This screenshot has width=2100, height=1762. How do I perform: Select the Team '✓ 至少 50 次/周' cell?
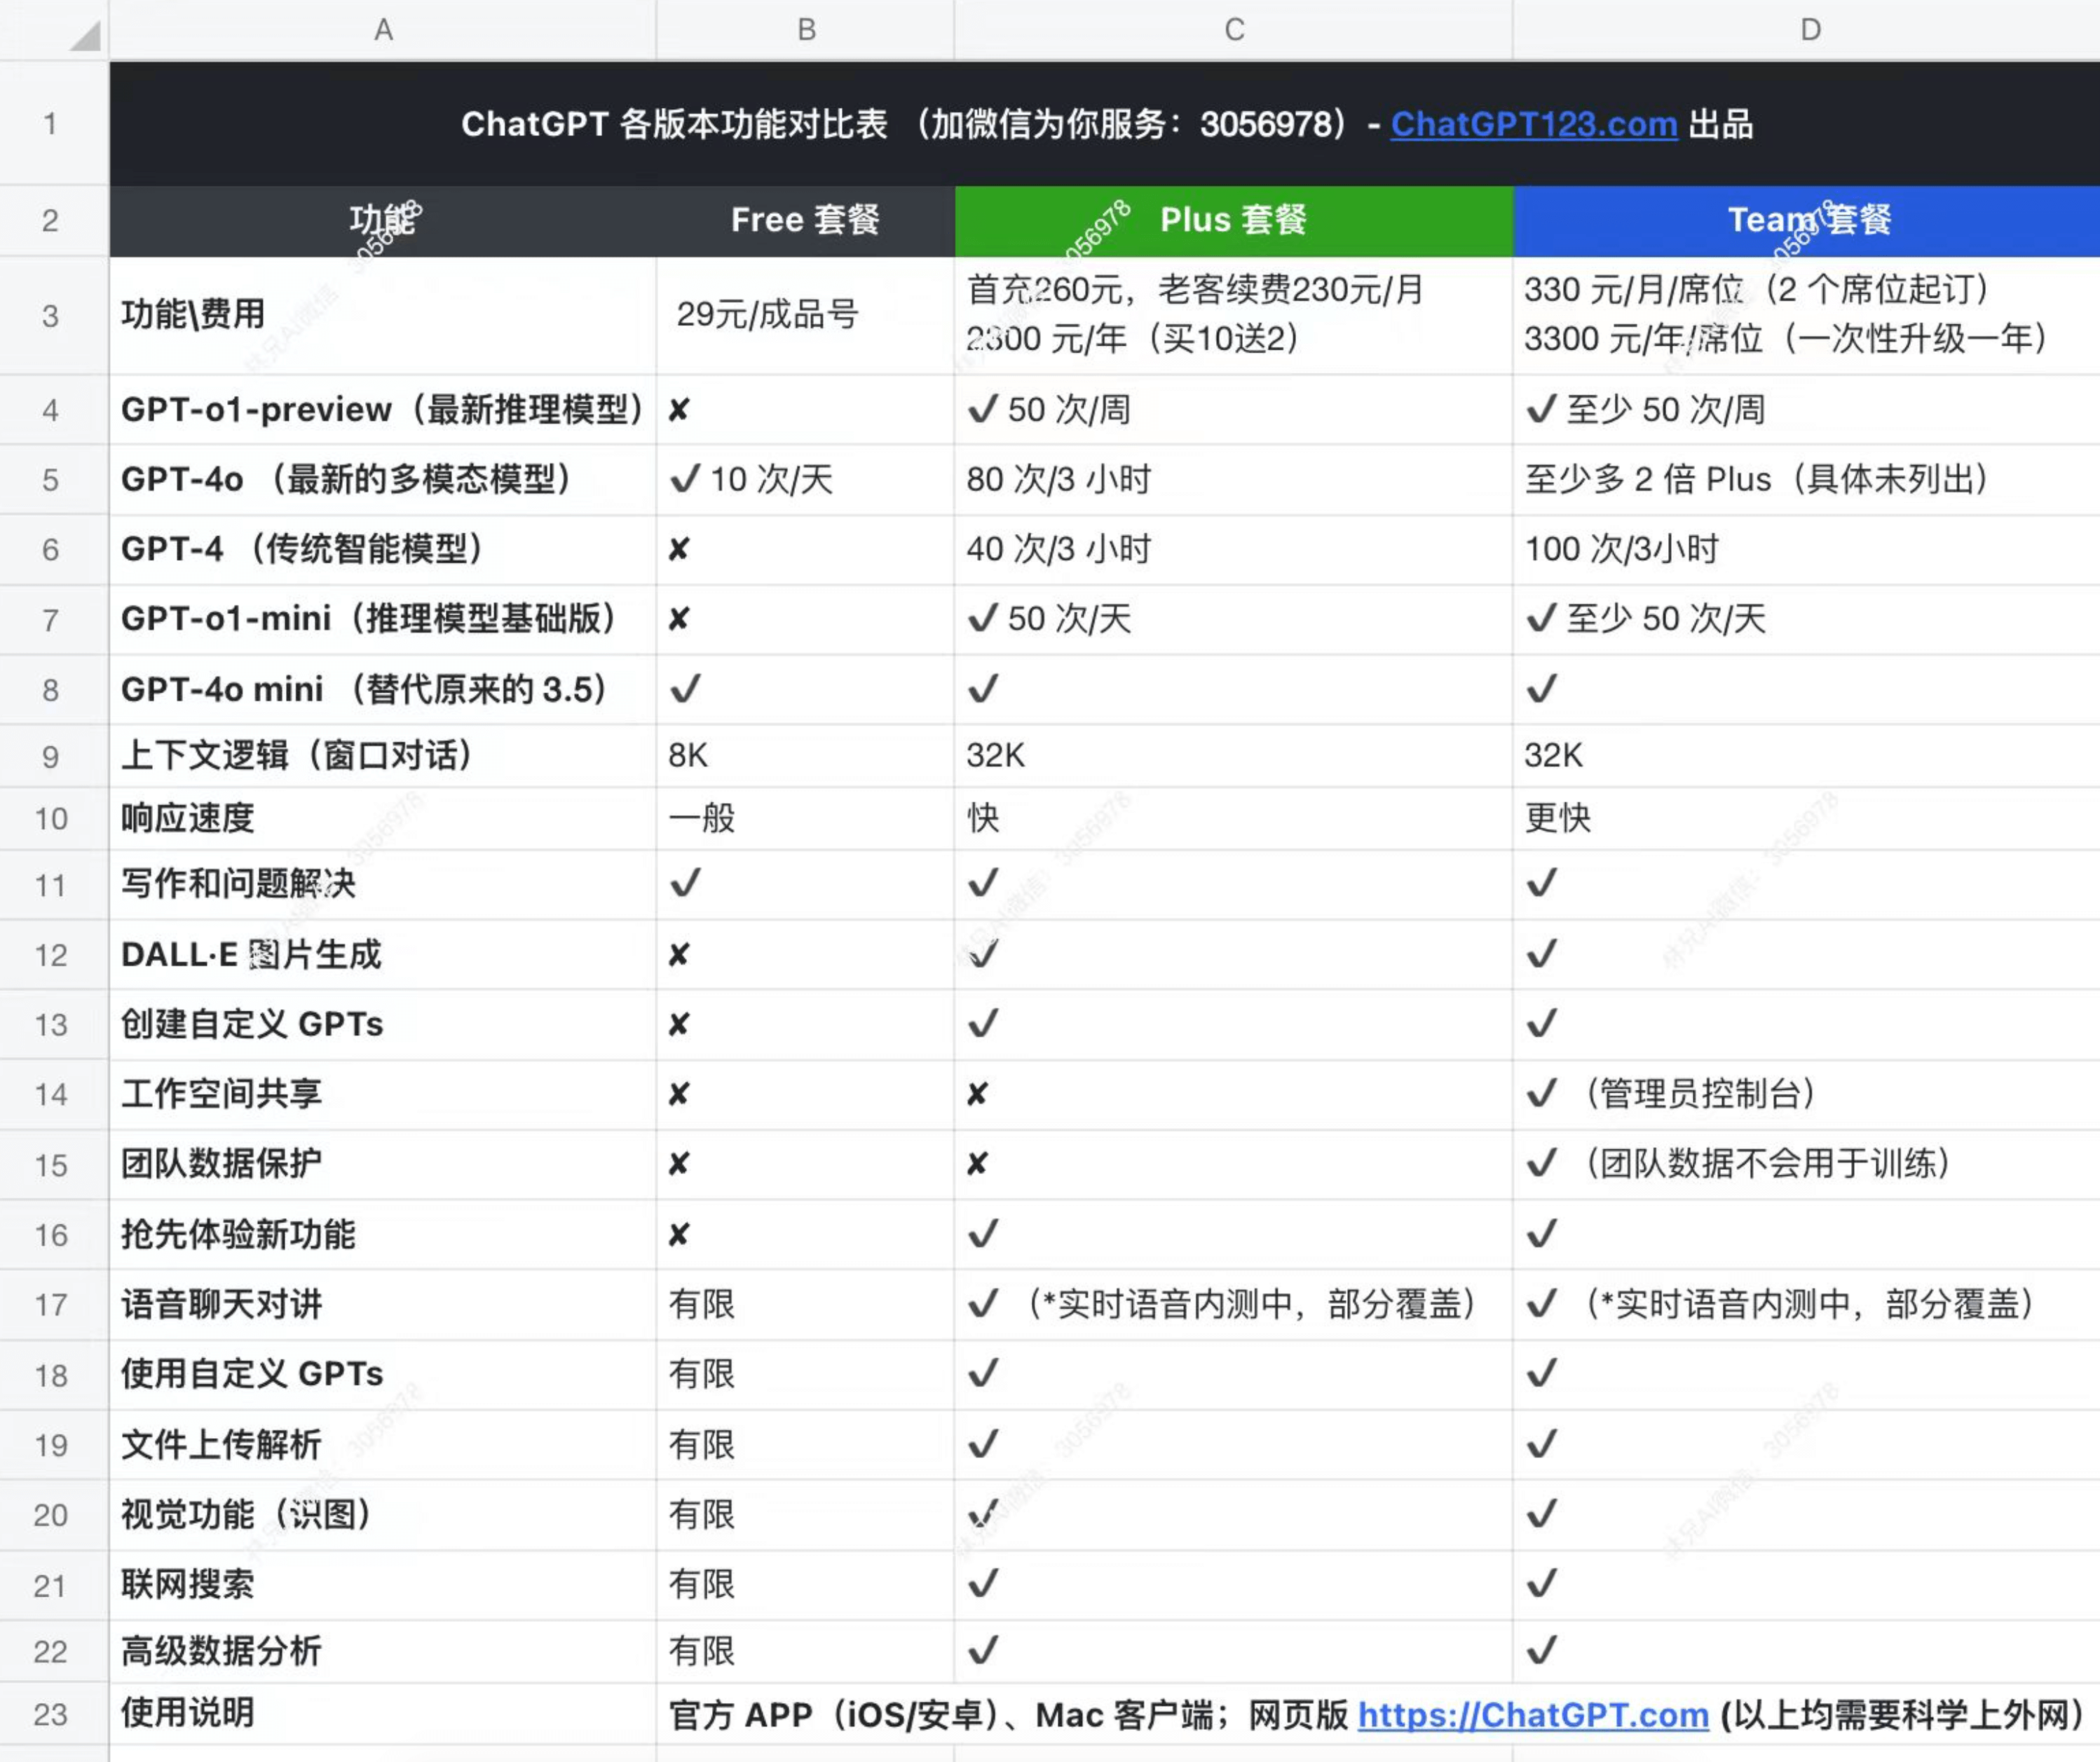coord(1808,410)
